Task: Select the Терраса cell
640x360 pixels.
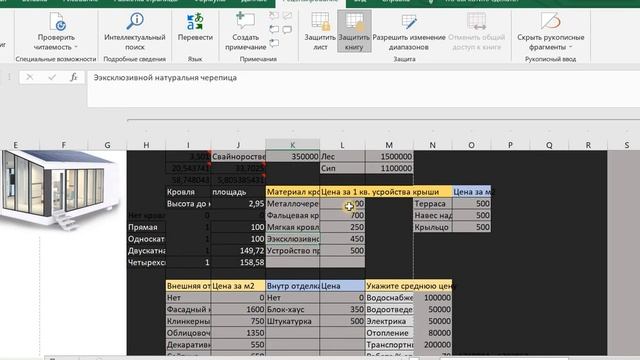Action: (433, 204)
